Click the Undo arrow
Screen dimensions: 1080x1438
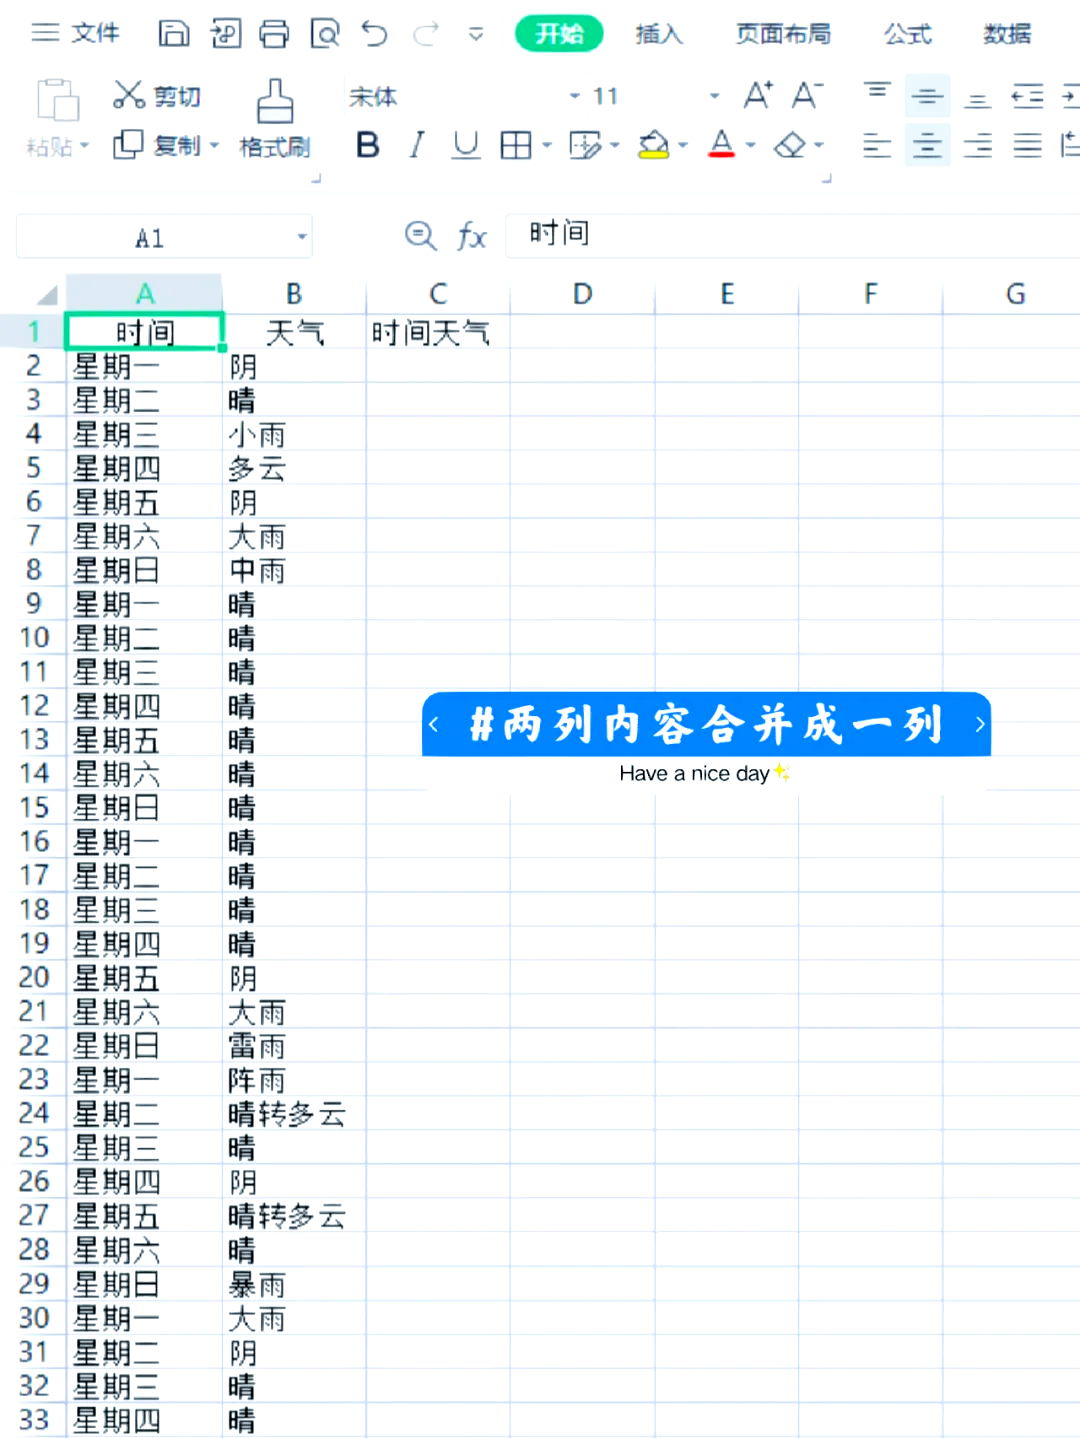[x=375, y=34]
